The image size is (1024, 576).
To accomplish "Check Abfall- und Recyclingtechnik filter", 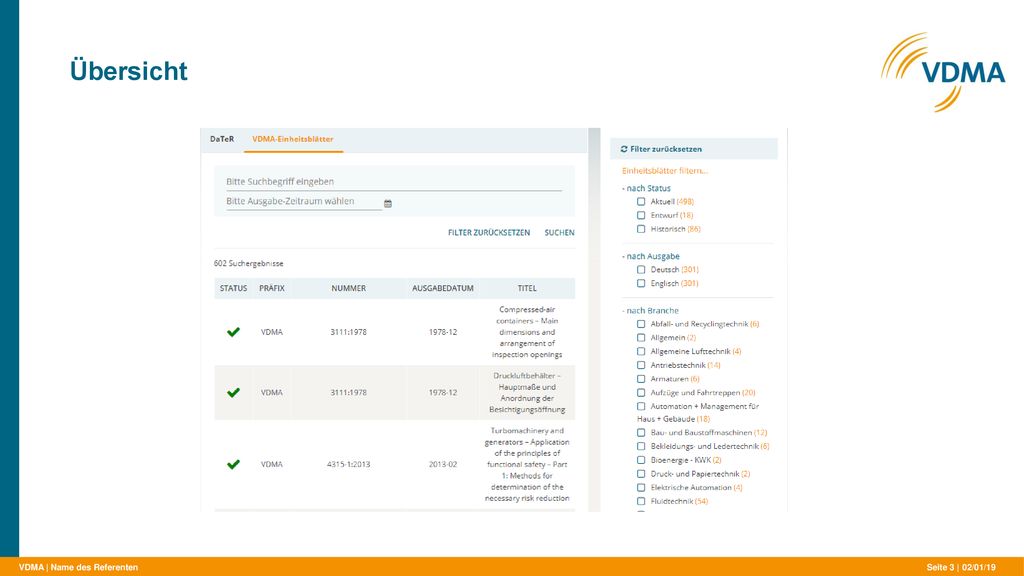I will pos(641,324).
